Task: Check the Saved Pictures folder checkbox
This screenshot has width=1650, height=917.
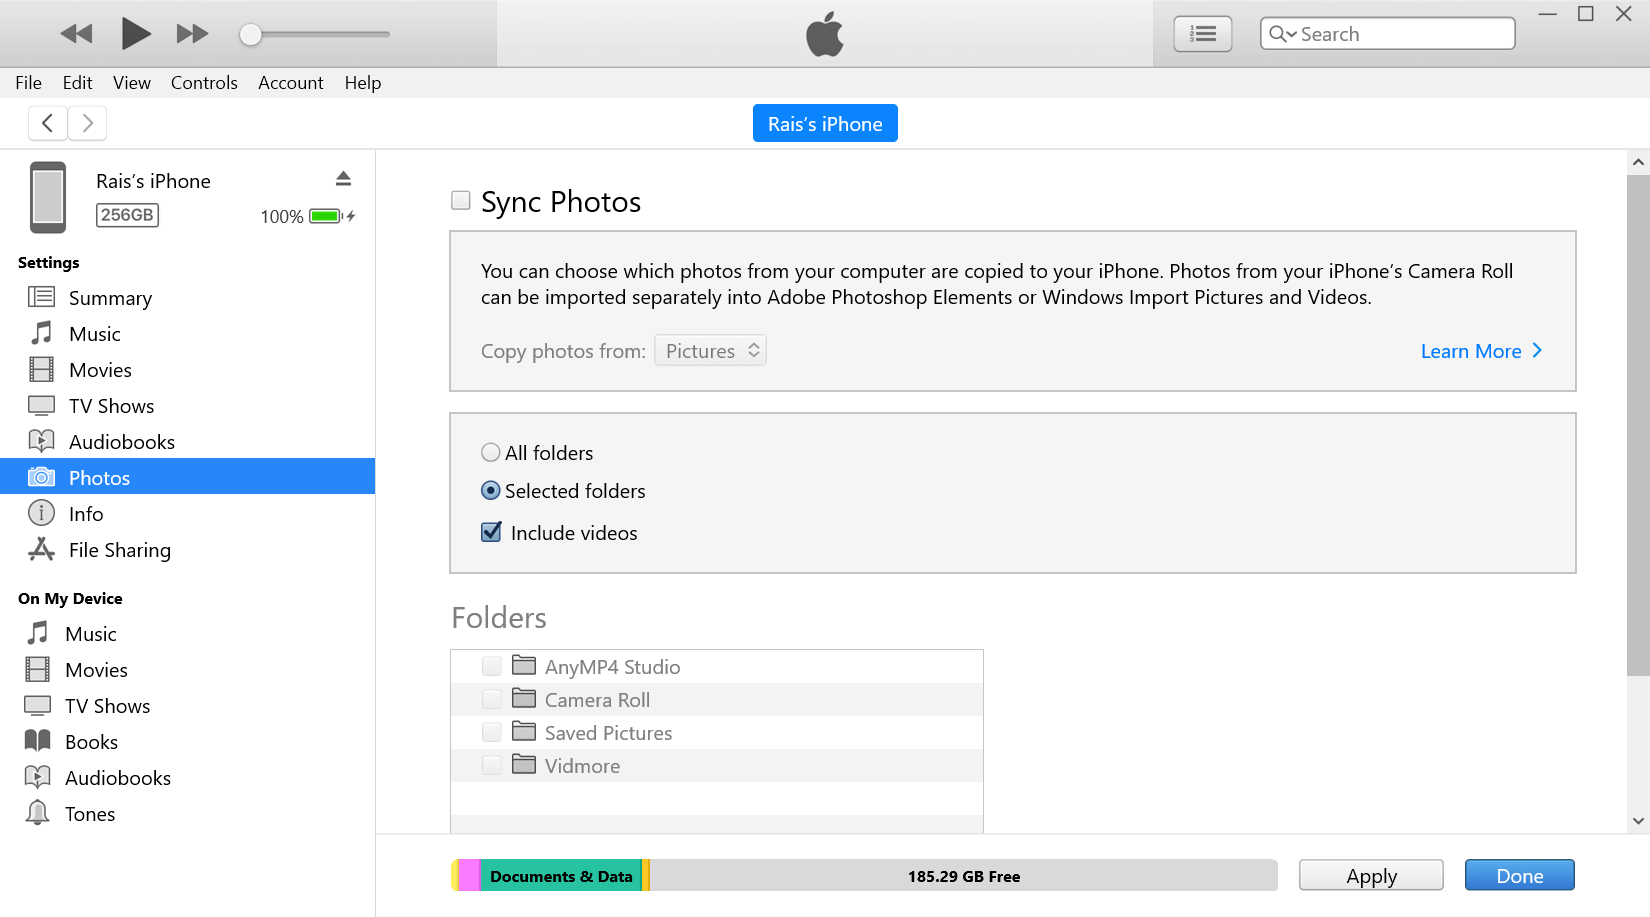Action: tap(492, 732)
